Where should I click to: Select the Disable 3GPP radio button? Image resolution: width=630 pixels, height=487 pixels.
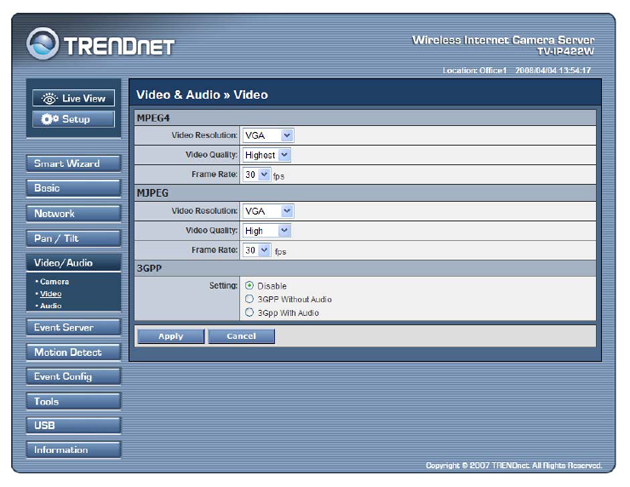tap(250, 286)
